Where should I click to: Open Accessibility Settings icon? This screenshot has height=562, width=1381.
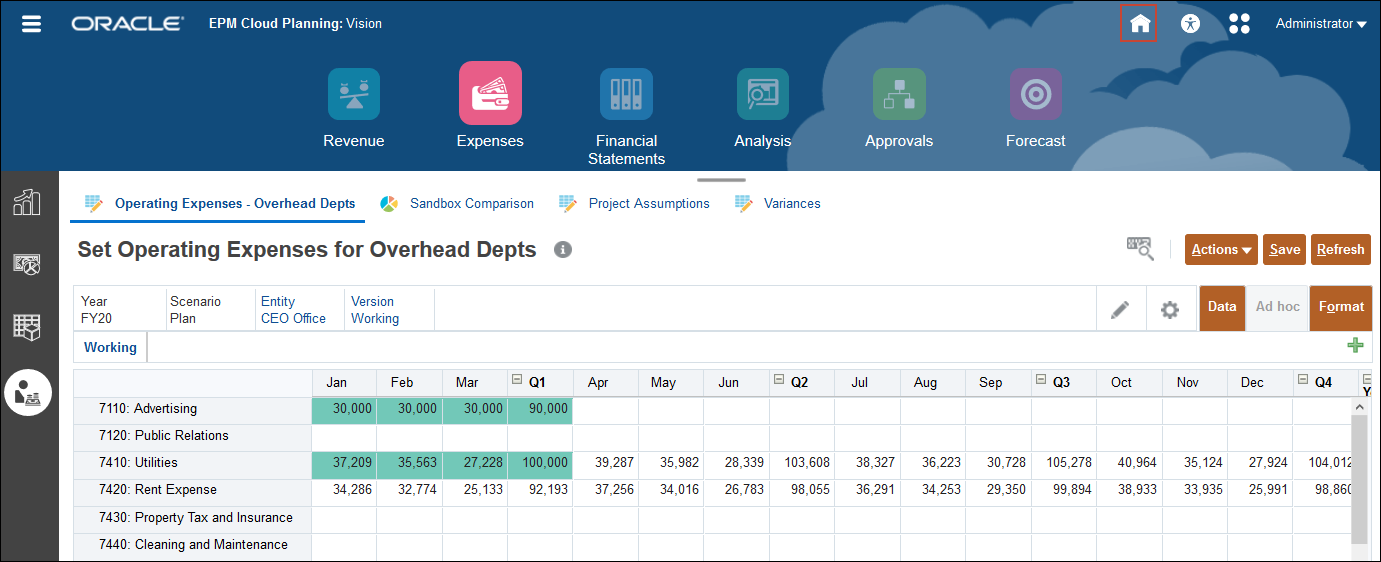[x=1190, y=24]
